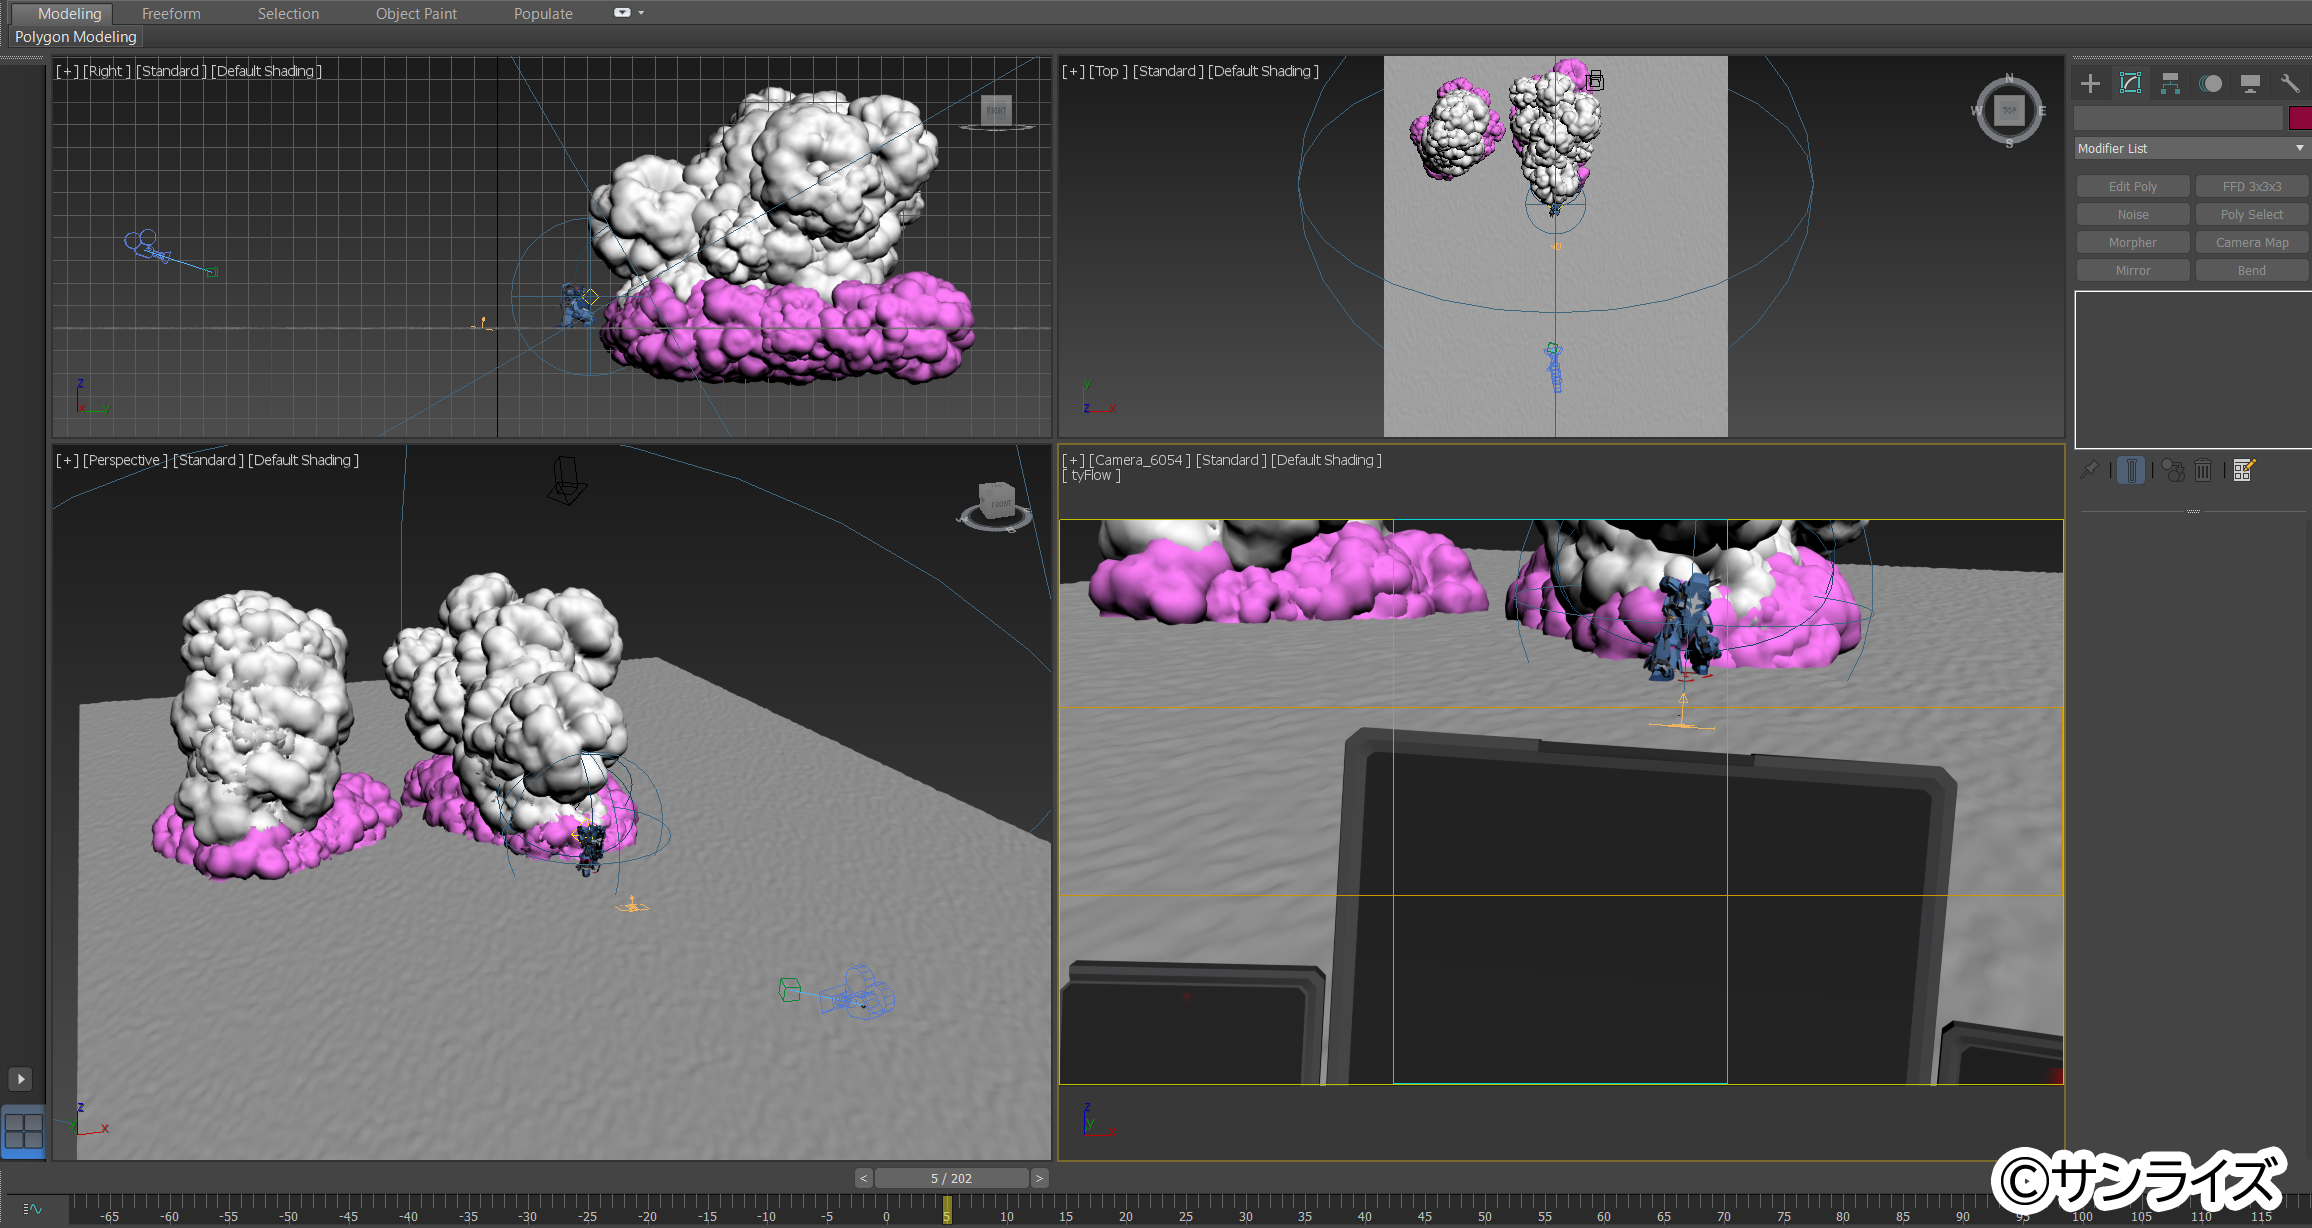Expand the side panel play arrow
The width and height of the screenshot is (2312, 1228).
[x=20, y=1079]
